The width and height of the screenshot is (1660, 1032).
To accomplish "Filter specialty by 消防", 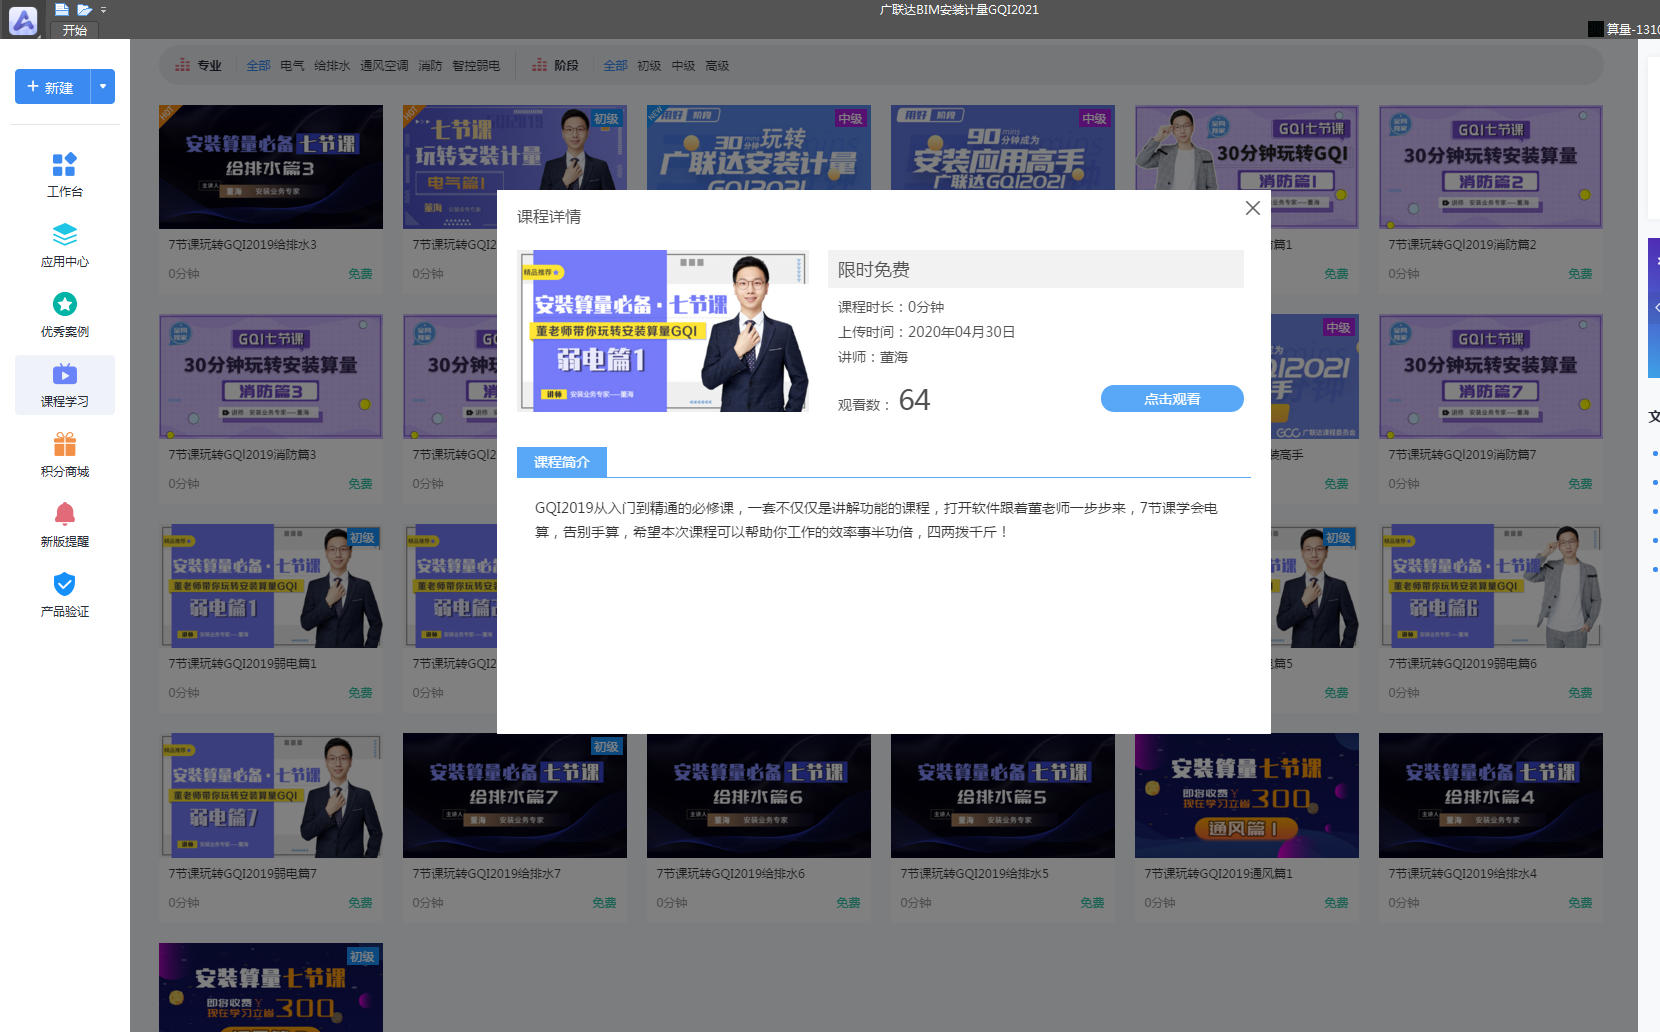I will [430, 66].
